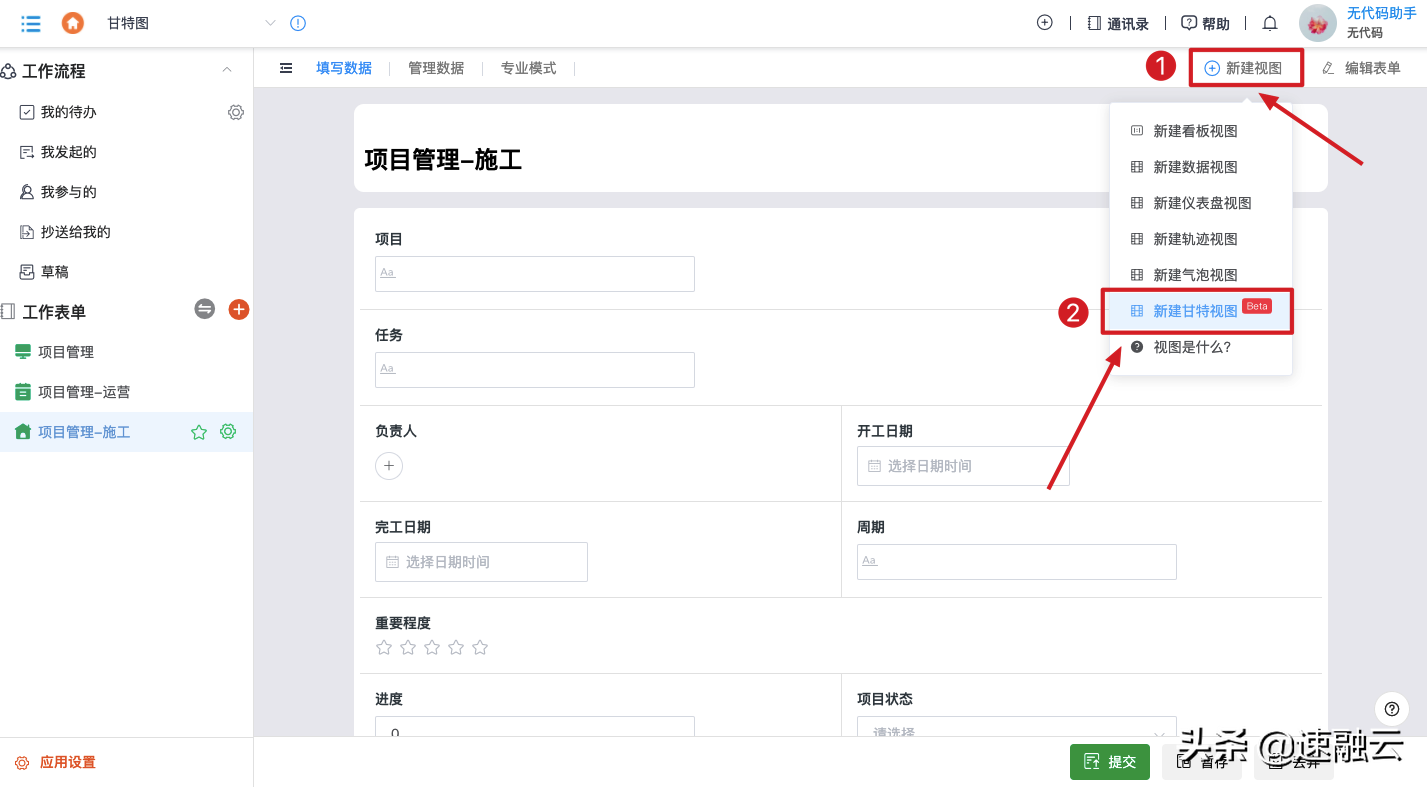Click the sort arrows icon beside 工作表单
The width and height of the screenshot is (1427, 787).
point(204,309)
